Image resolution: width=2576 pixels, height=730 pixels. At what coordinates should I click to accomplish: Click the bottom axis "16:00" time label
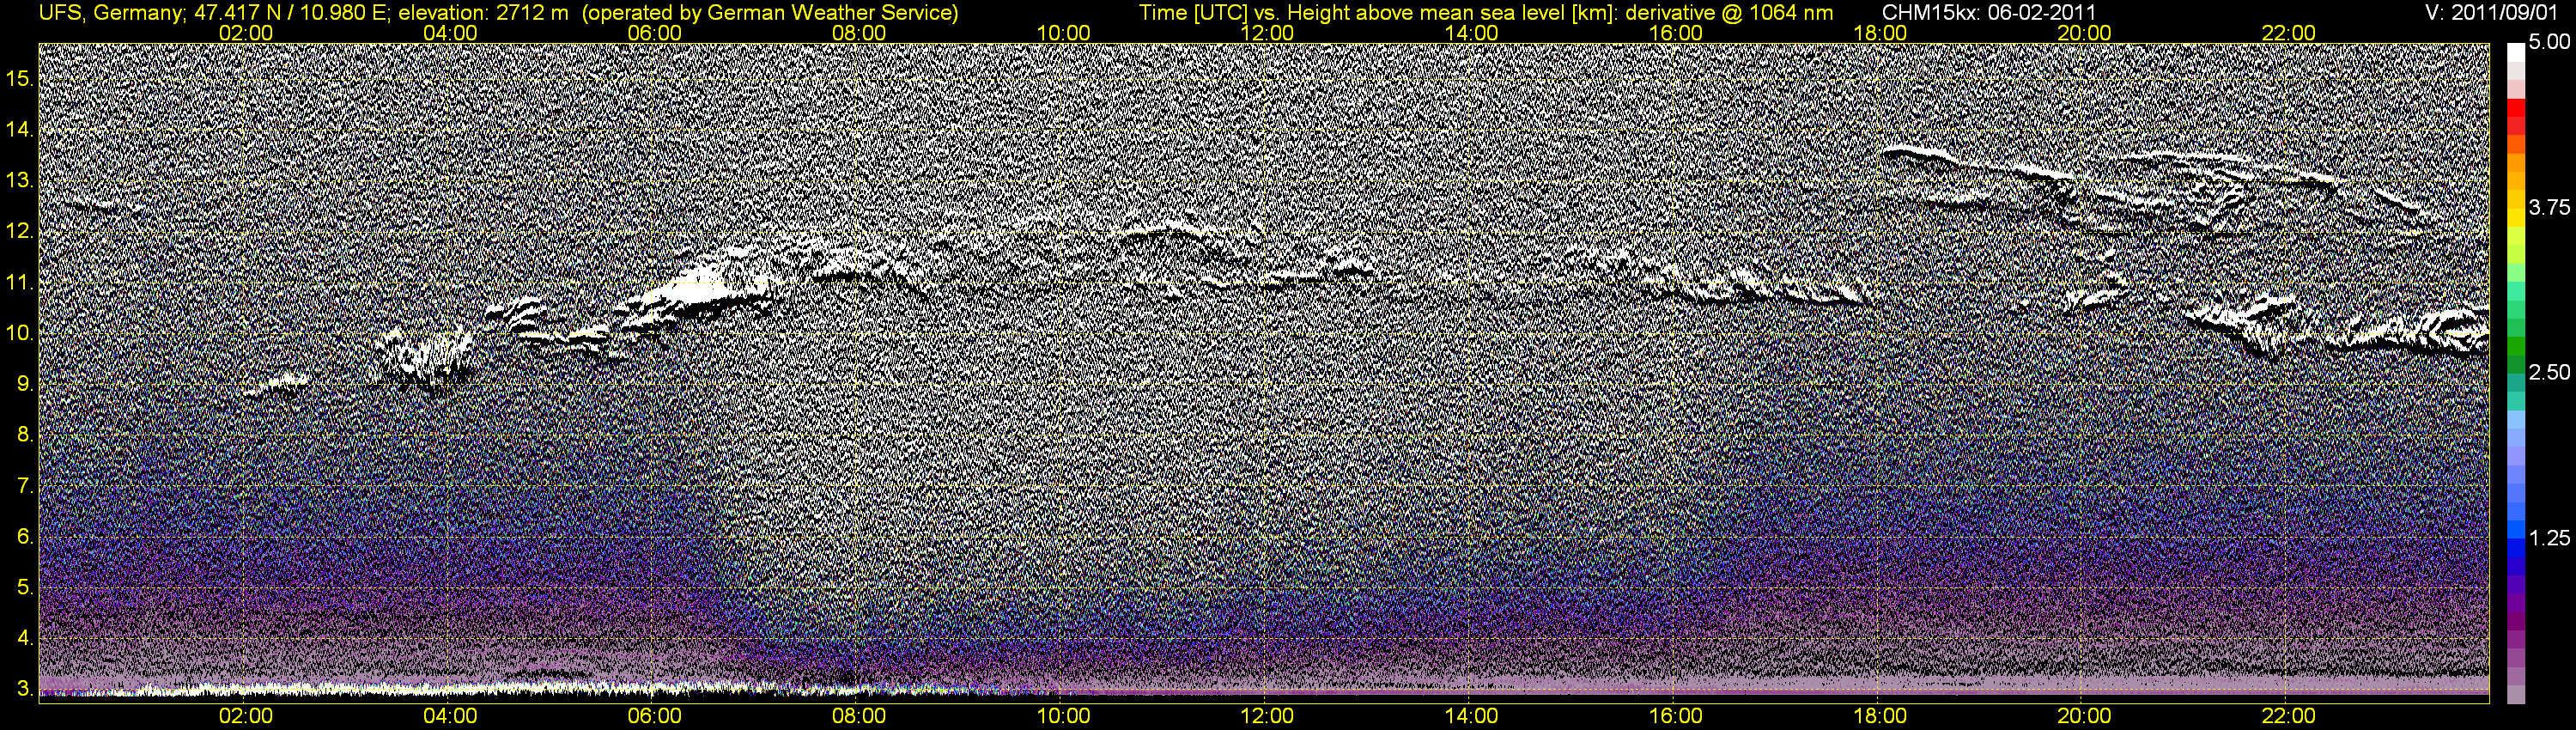point(1676,716)
